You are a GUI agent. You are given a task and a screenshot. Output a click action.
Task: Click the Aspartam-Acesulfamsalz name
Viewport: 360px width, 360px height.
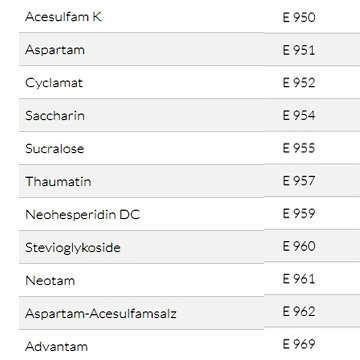101,313
